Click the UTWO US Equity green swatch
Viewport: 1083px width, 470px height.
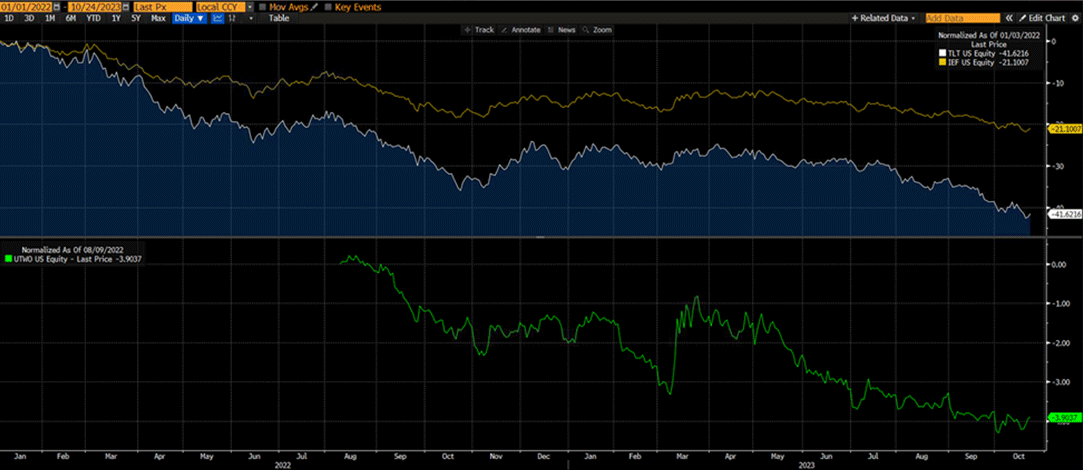point(8,258)
